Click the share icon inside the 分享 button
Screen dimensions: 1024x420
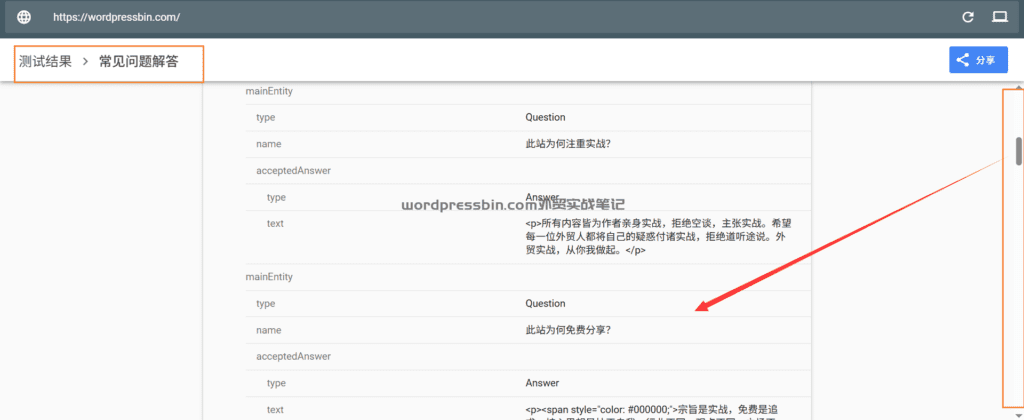click(x=963, y=60)
